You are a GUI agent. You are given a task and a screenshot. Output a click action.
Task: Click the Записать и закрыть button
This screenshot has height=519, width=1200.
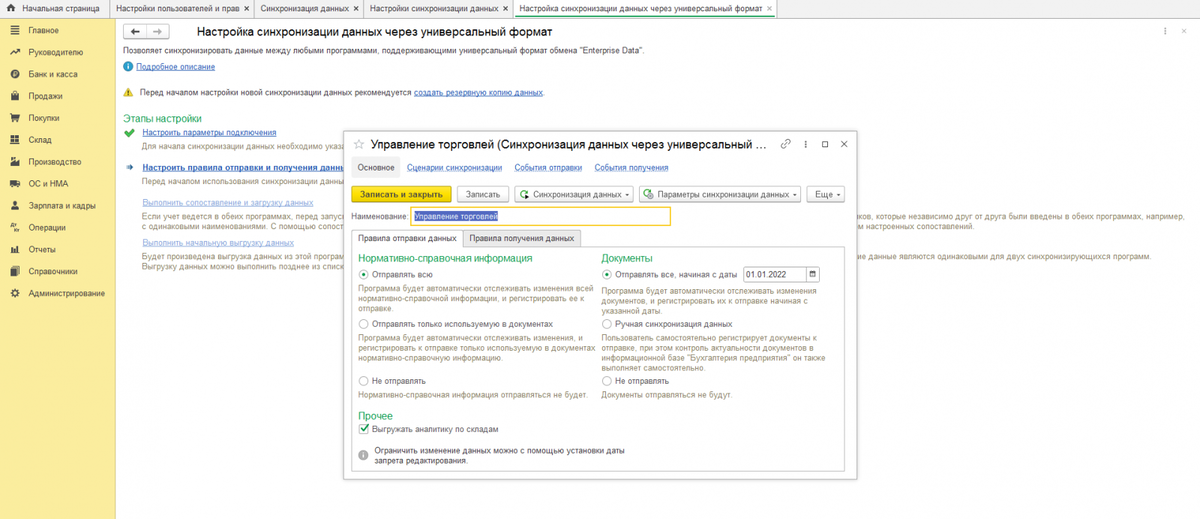tap(402, 194)
